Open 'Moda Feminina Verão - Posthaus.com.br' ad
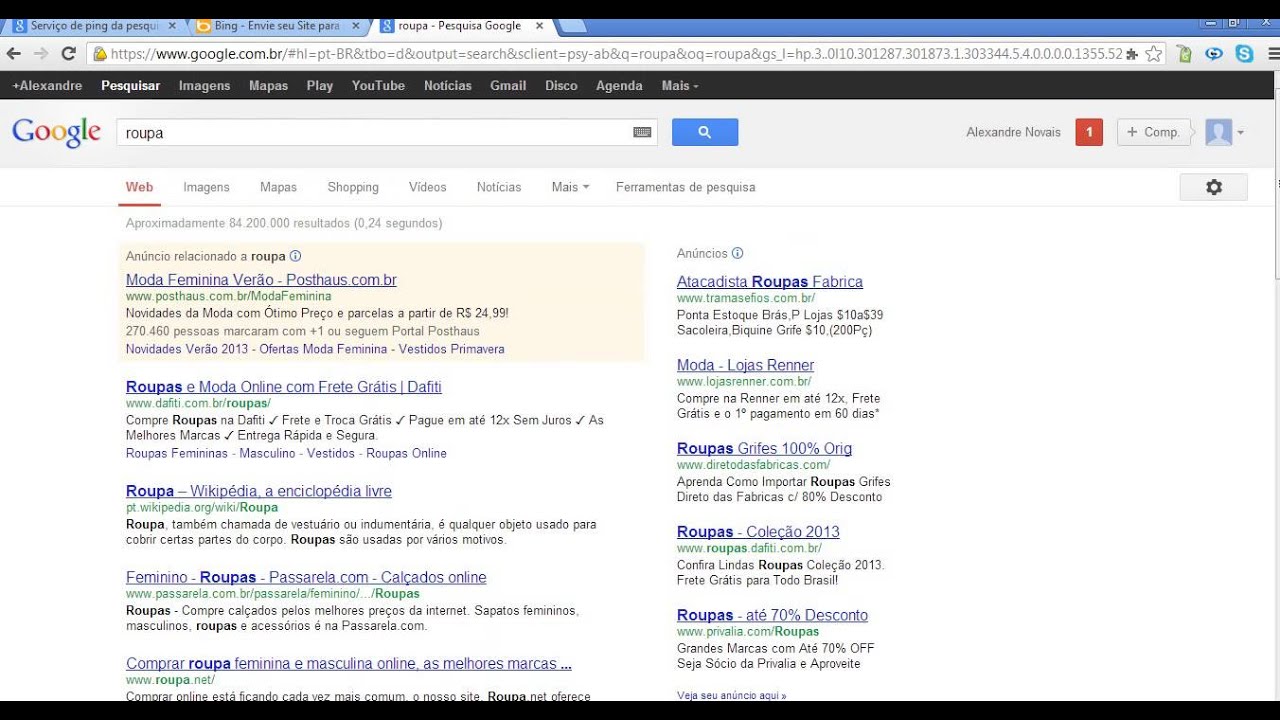This screenshot has height=720, width=1280. click(x=261, y=280)
